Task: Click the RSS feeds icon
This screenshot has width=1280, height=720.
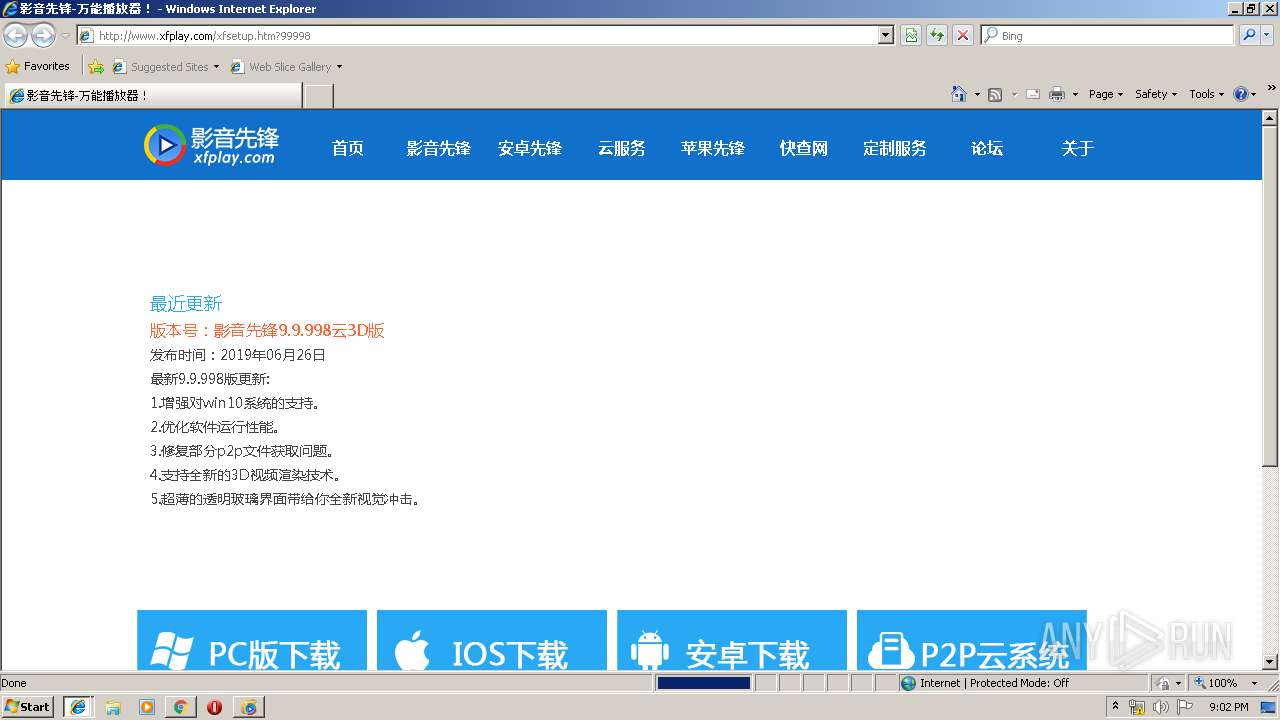Action: coord(995,94)
